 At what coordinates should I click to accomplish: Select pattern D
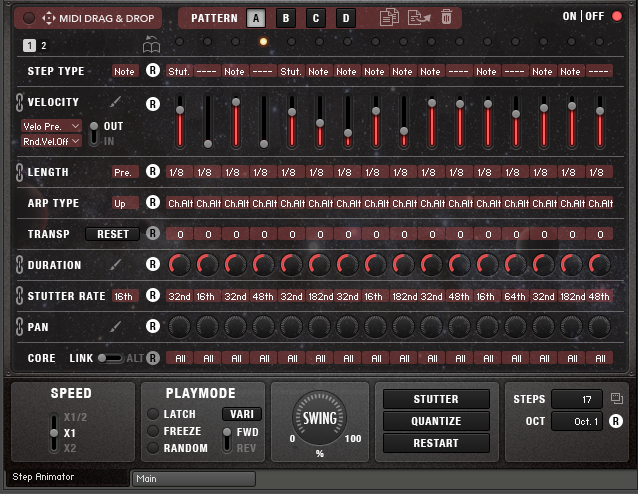pos(346,18)
